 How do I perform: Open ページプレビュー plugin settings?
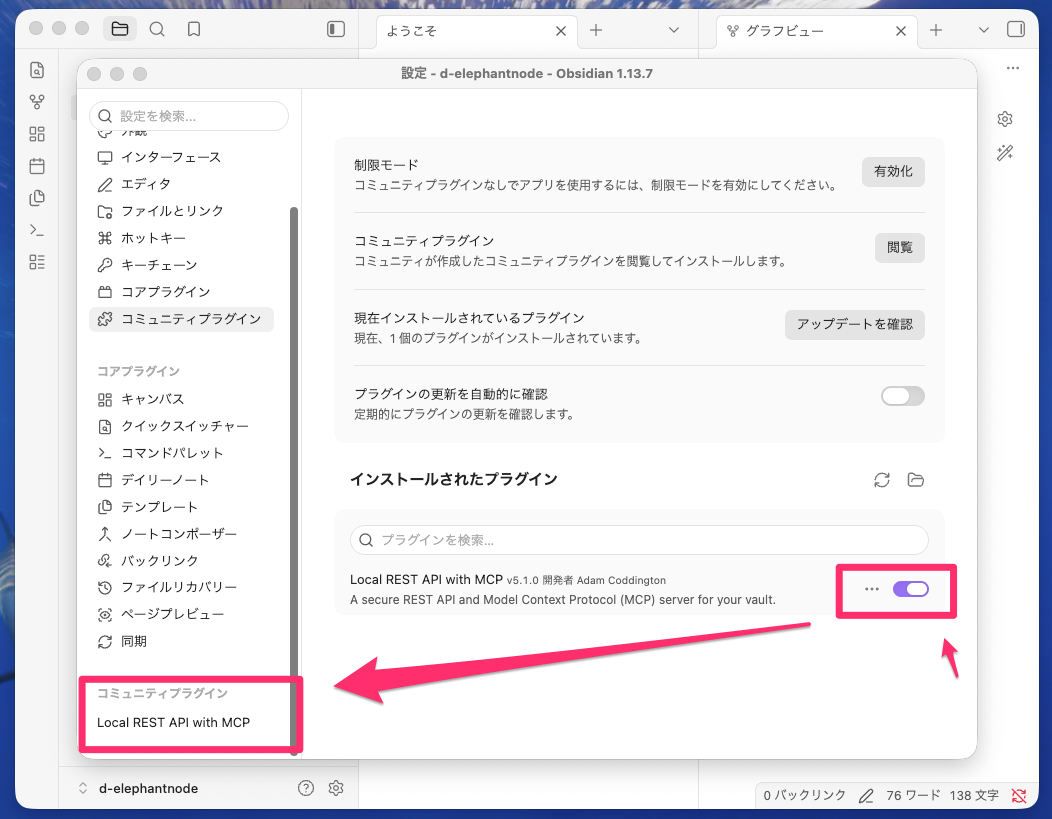(x=181, y=614)
